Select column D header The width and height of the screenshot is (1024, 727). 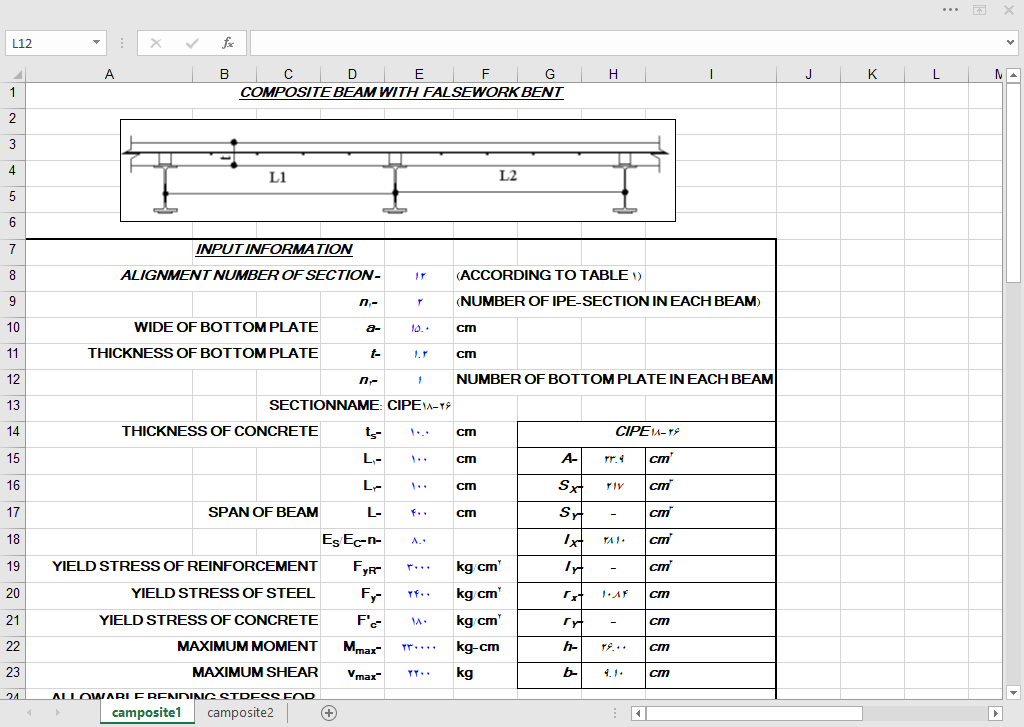point(353,74)
